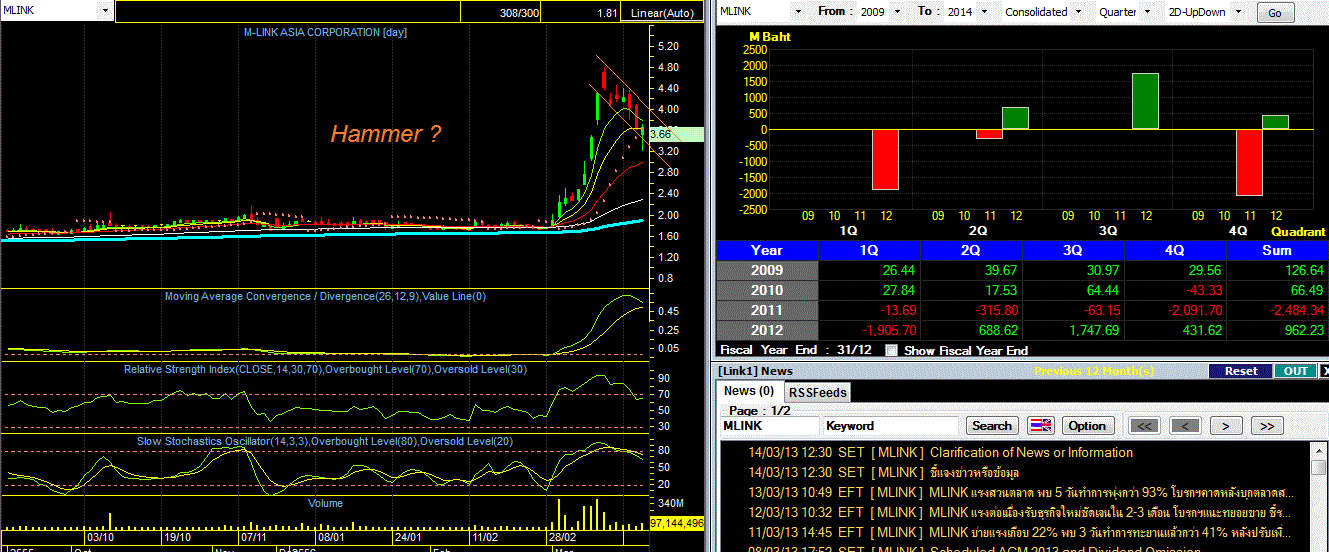The height and width of the screenshot is (552, 1329).
Task: Click the Sum column header
Action: tap(1277, 250)
